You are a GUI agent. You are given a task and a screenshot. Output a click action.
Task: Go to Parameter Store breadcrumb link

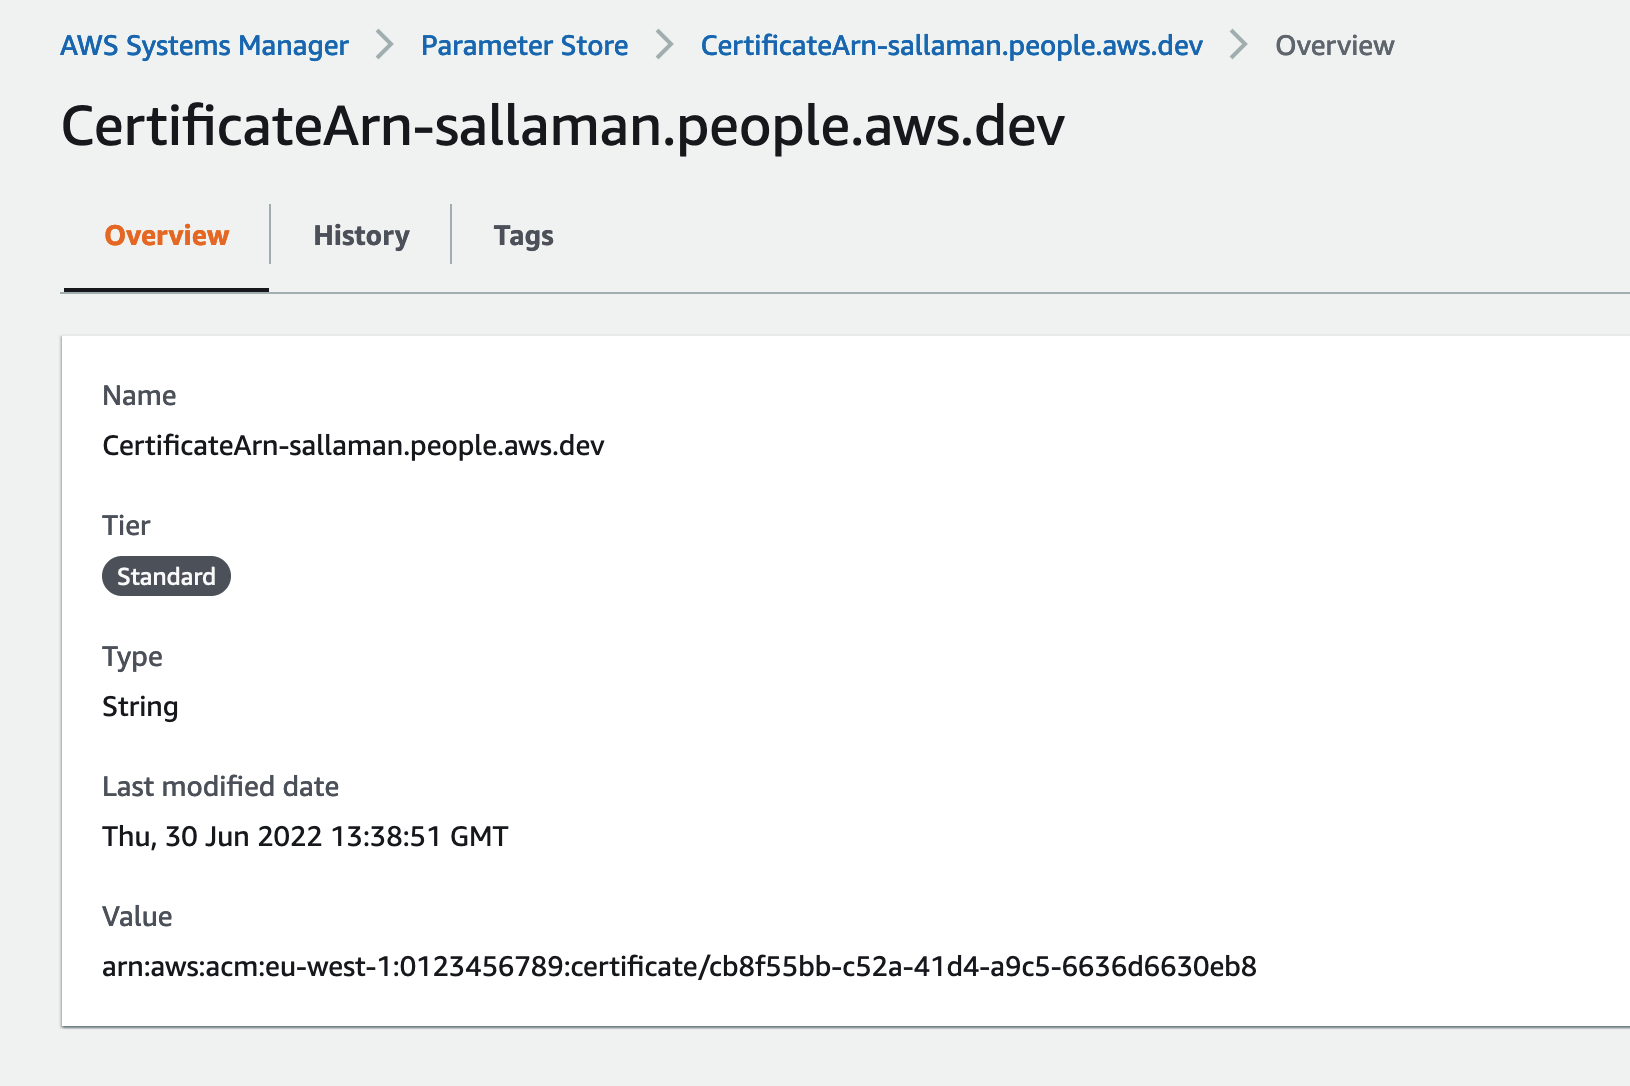pos(524,46)
